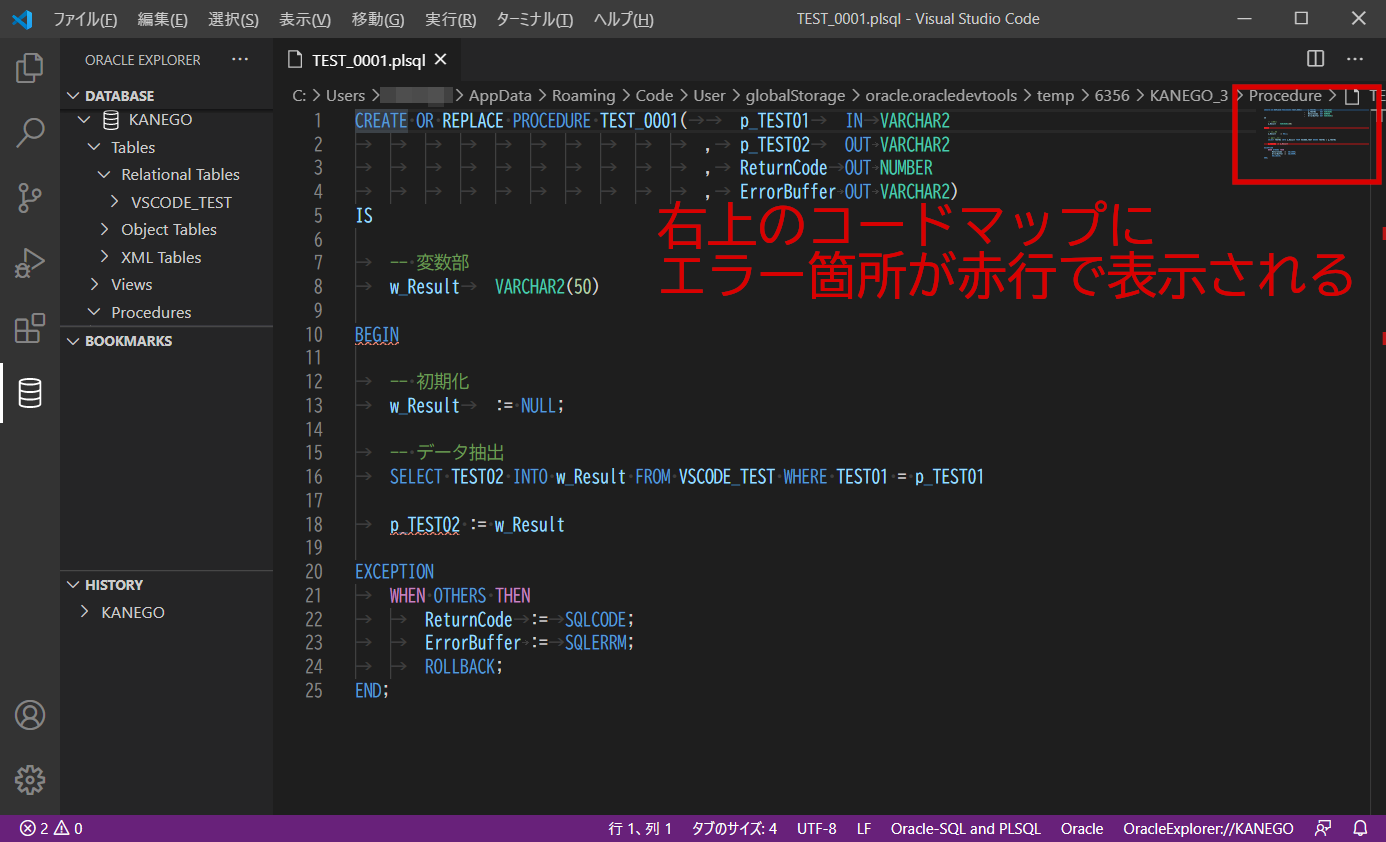Open the Manage settings gear icon
The image size is (1386, 842).
(29, 780)
